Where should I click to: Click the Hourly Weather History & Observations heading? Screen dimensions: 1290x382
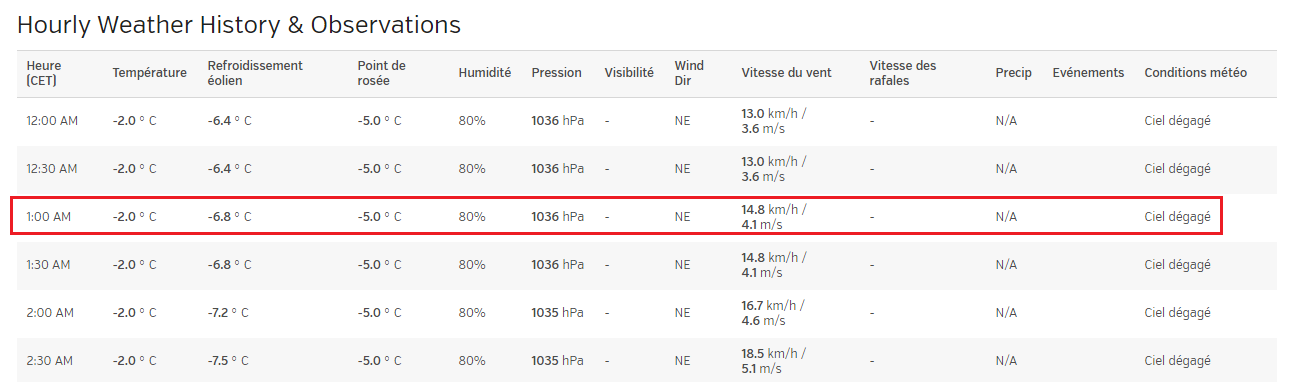tap(239, 25)
